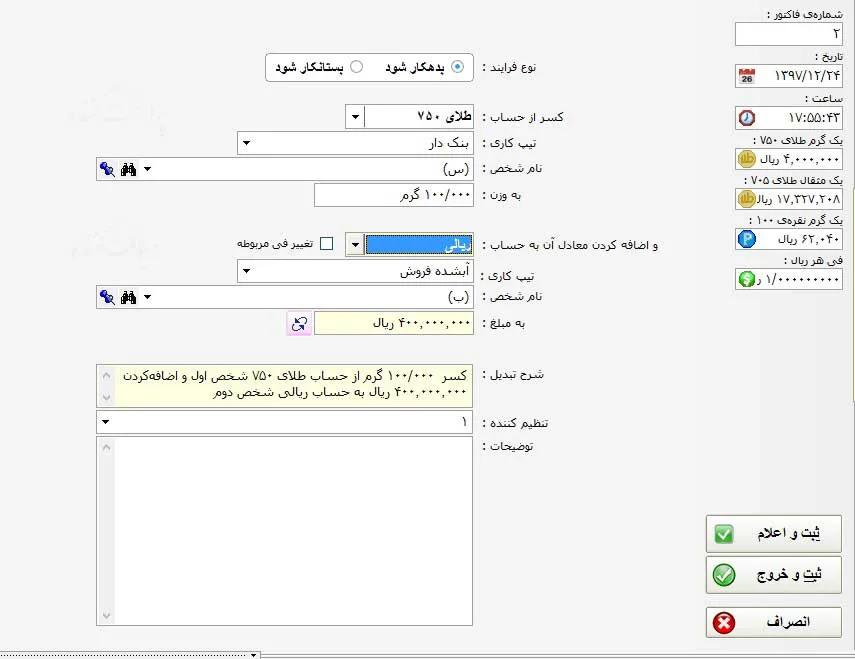Viewport: 855px width, 659px height.
Task: Expand the 'بنک دار' business type dropdown
Action: (x=245, y=144)
